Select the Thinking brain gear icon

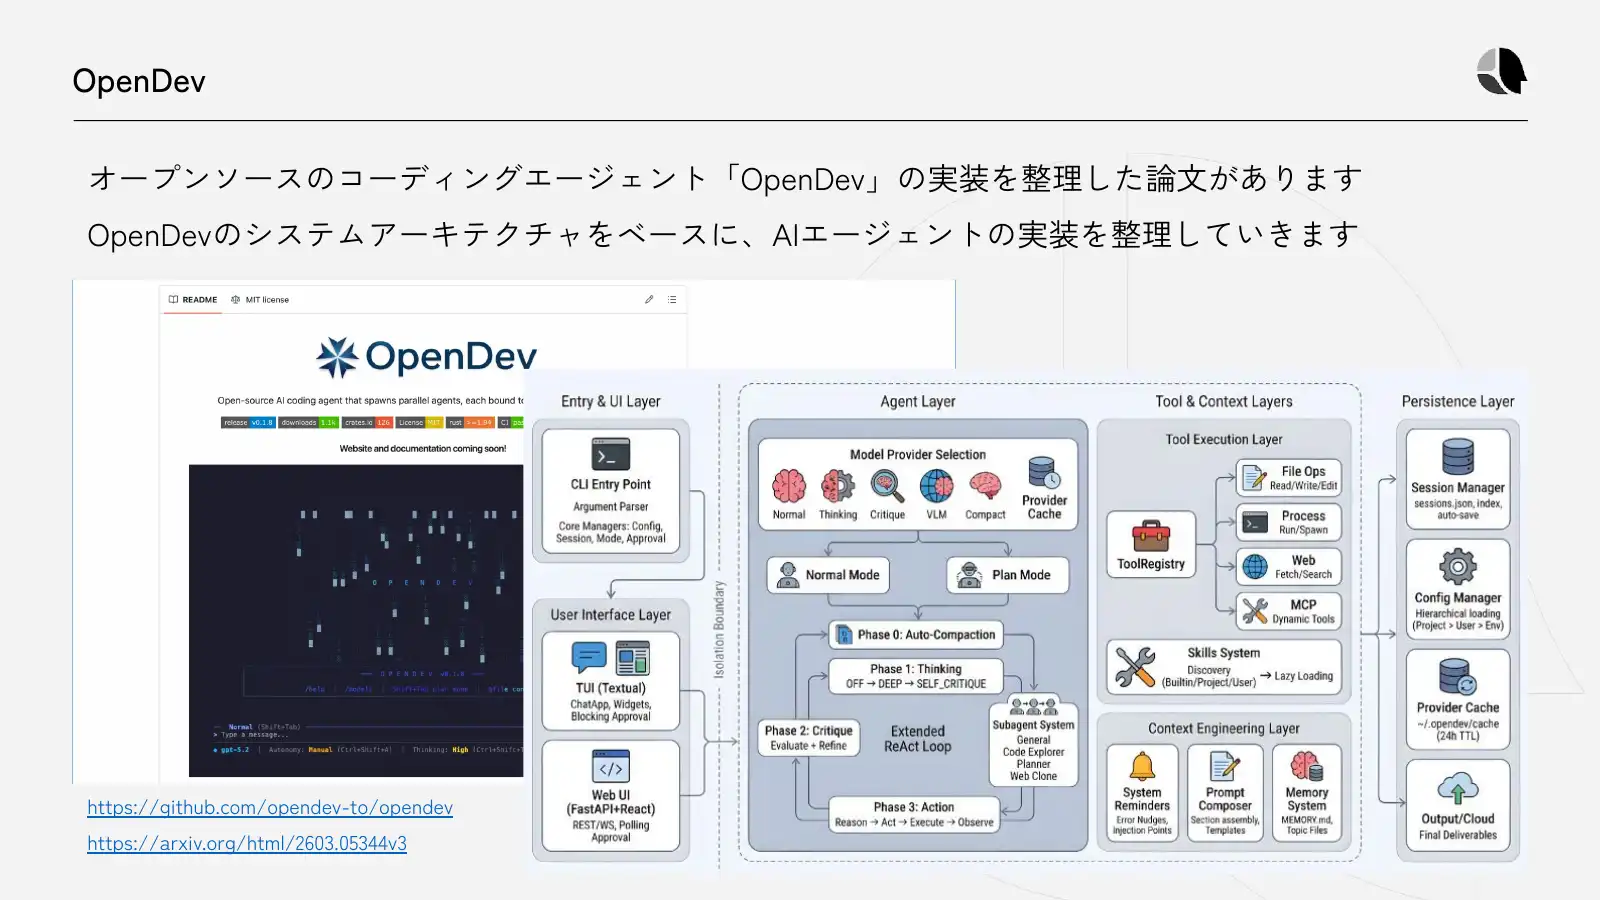(838, 486)
